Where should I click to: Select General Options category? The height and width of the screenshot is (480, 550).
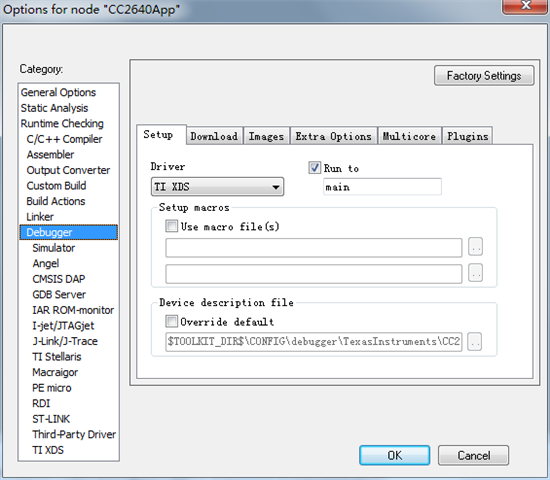pos(58,92)
